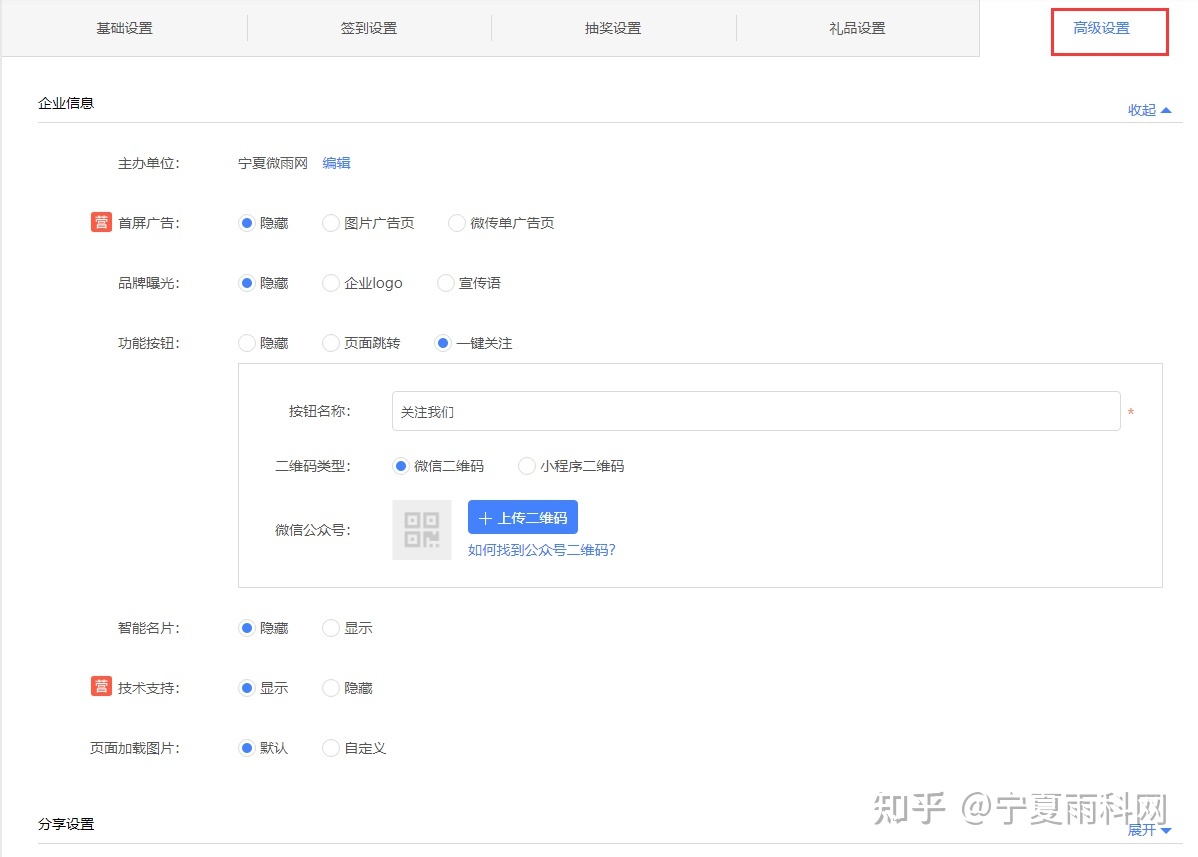
Task: Open the 如何找到公众号二维码 help link
Action: coord(541,549)
